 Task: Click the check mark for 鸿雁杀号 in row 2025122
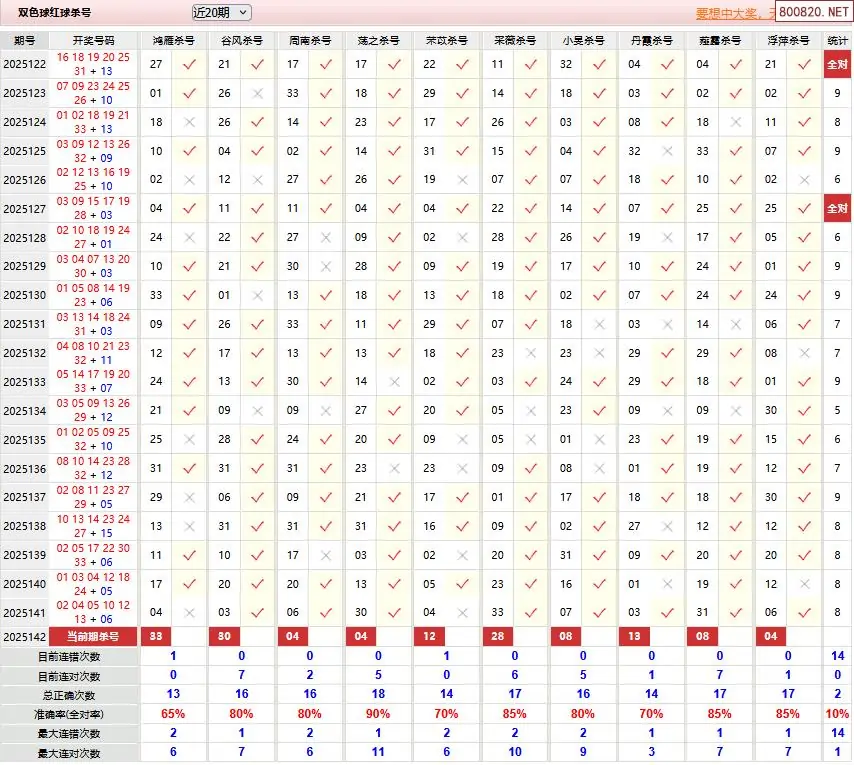coord(189,64)
